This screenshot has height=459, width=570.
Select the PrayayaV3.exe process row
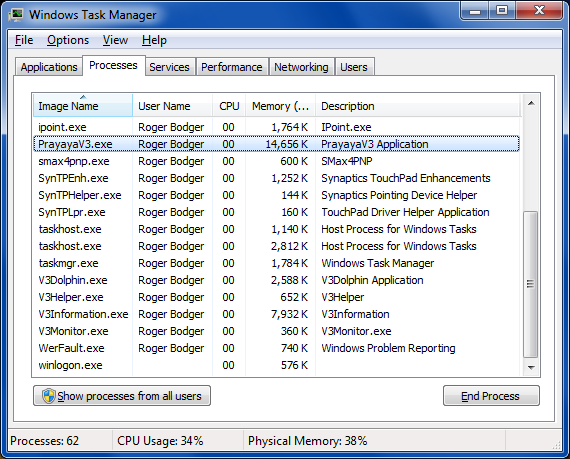tap(276, 144)
